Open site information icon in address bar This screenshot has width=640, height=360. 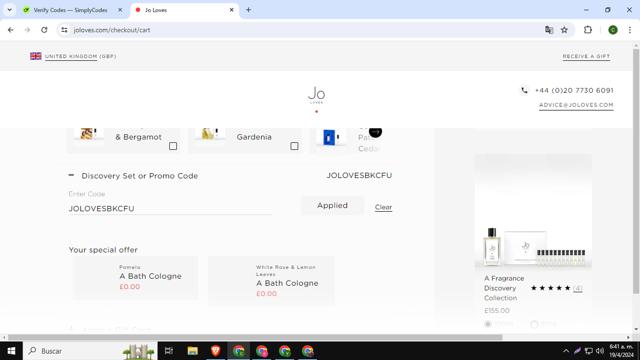[x=64, y=30]
